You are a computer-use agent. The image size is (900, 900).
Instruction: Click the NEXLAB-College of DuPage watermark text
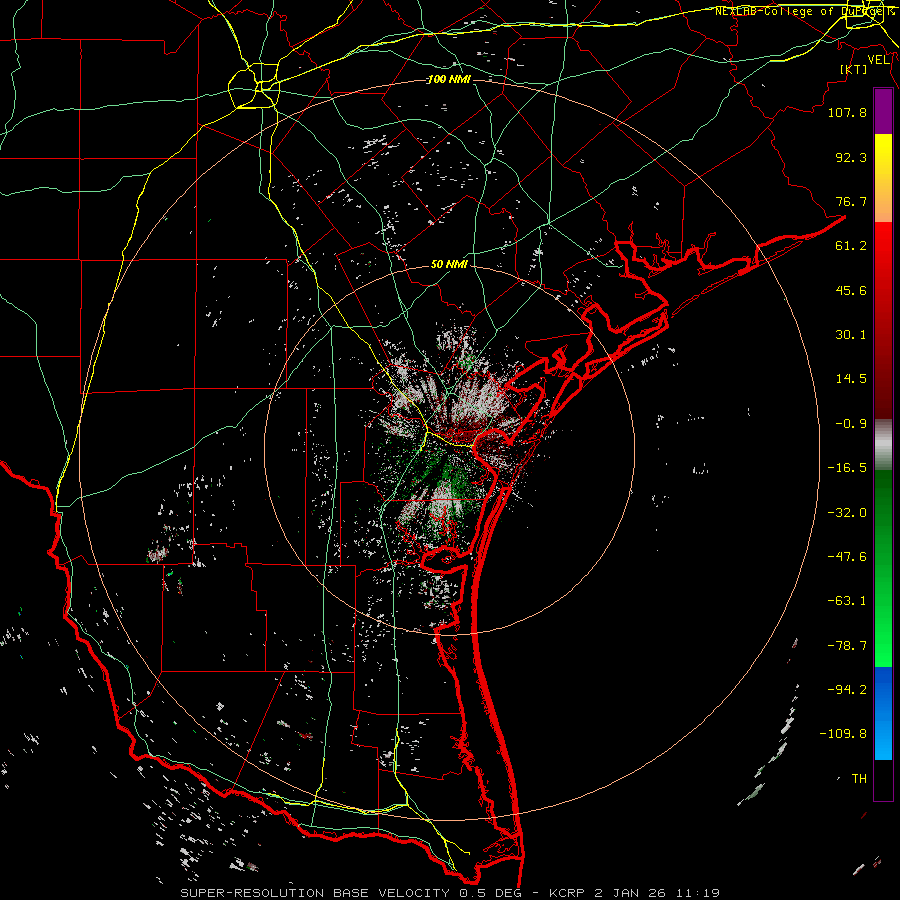point(804,11)
